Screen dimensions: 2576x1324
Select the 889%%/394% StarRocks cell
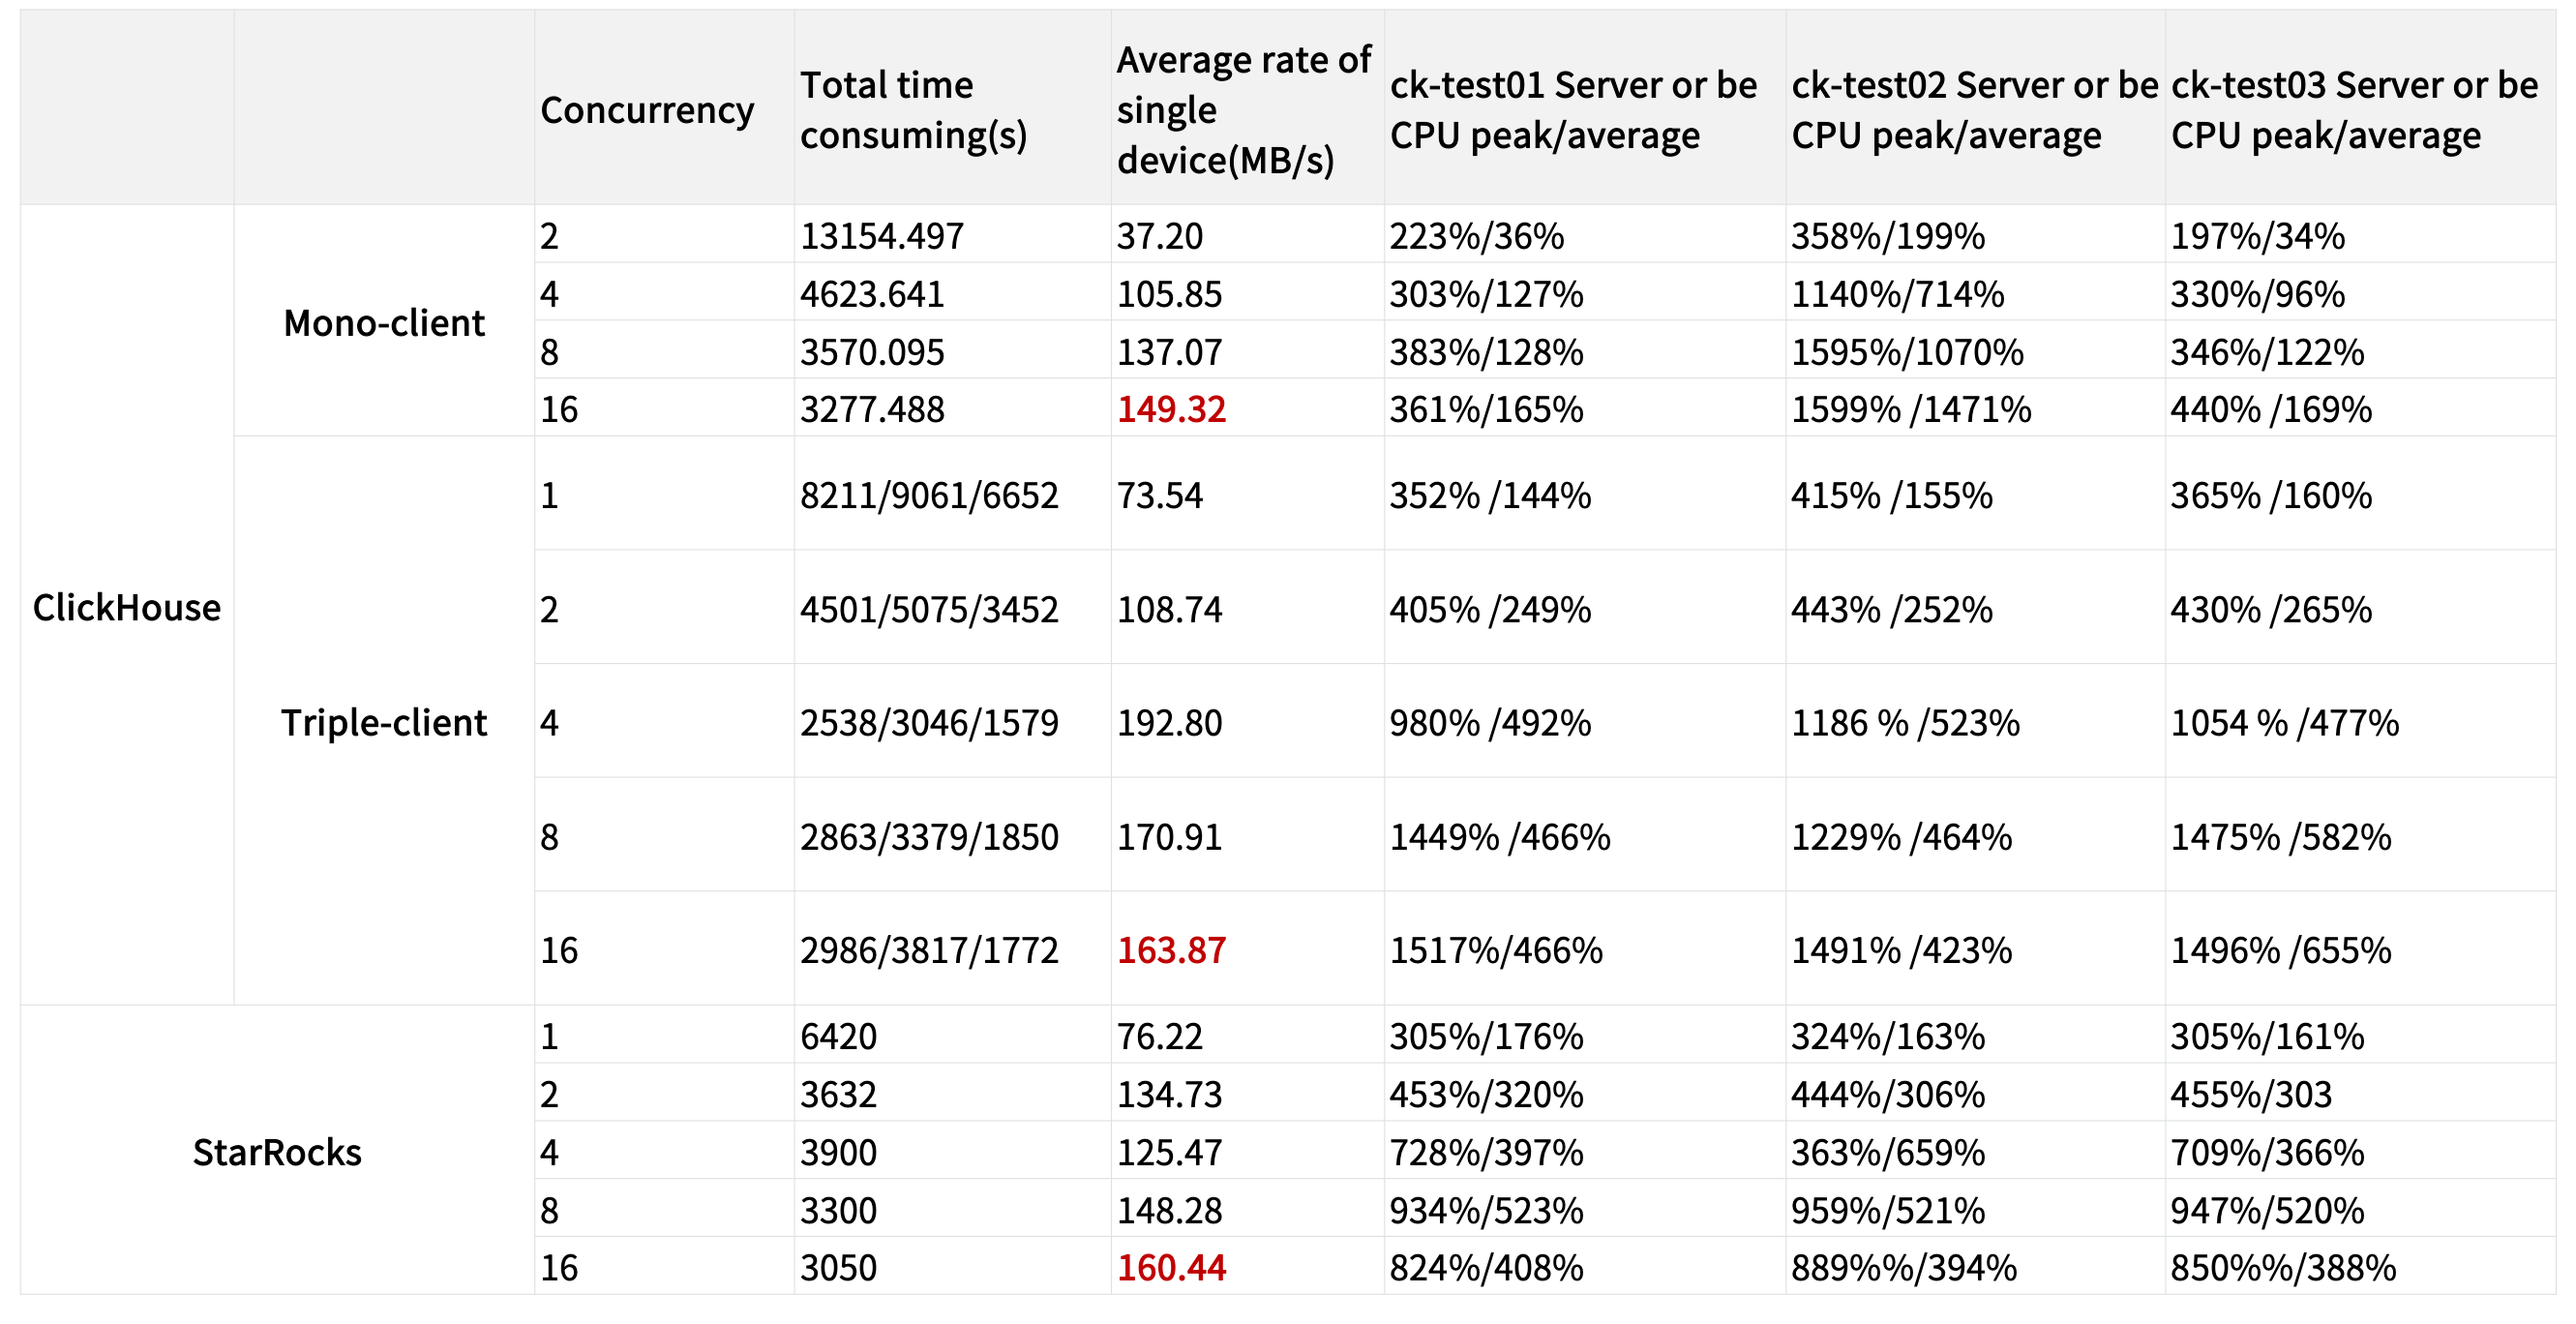click(1975, 1267)
